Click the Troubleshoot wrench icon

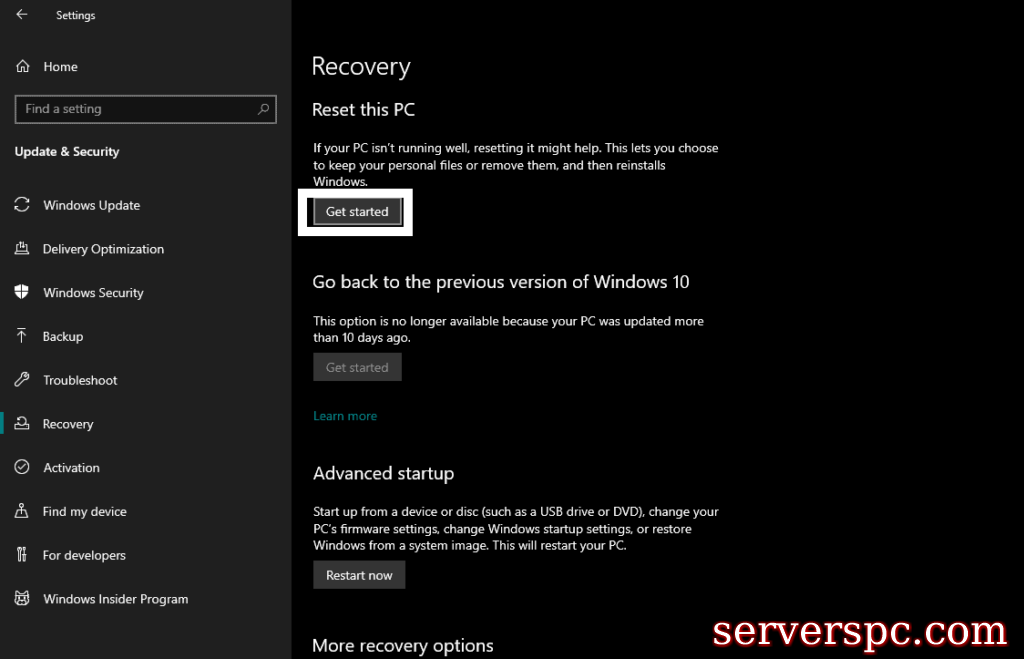click(x=22, y=380)
